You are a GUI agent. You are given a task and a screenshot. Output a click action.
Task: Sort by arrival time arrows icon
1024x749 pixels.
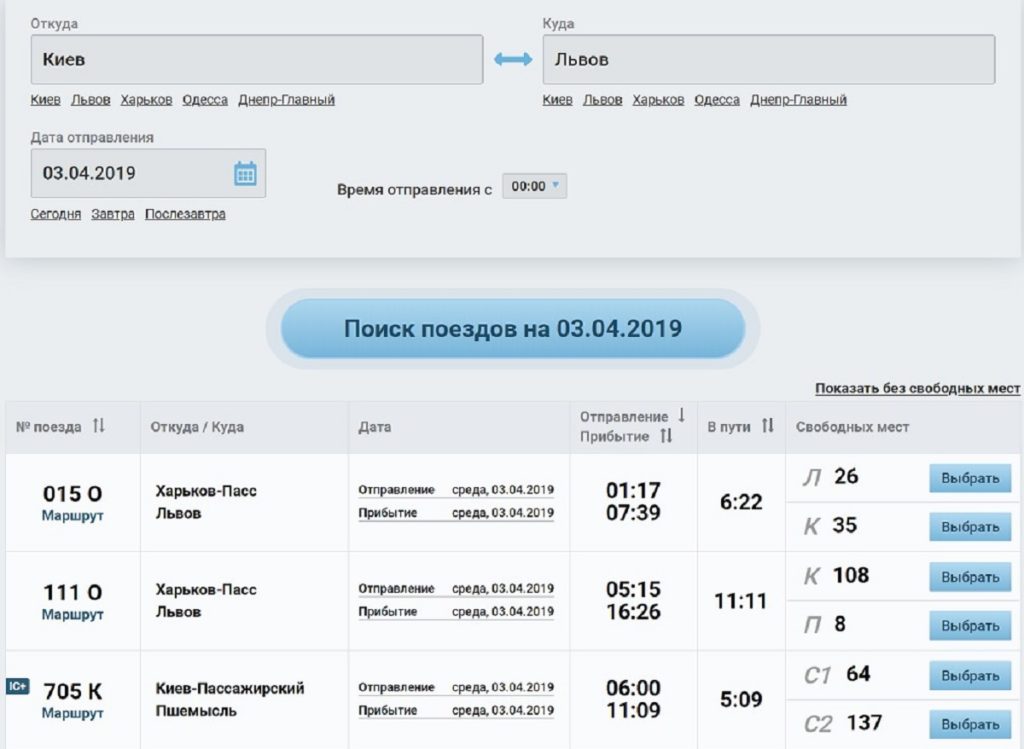pyautogui.click(x=666, y=437)
